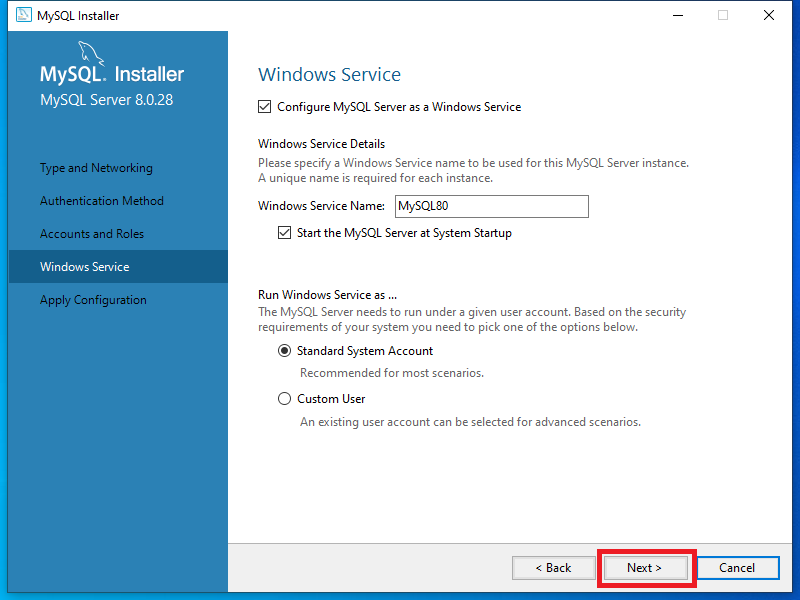Screen dimensions: 800x600
Task: Minimize the MySQL Installer window
Action: [x=678, y=15]
